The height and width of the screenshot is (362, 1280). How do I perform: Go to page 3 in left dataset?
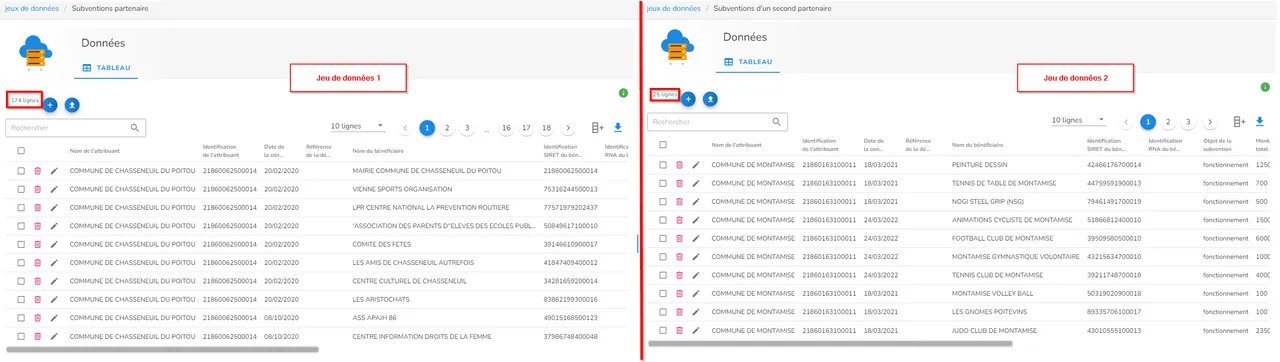(467, 128)
